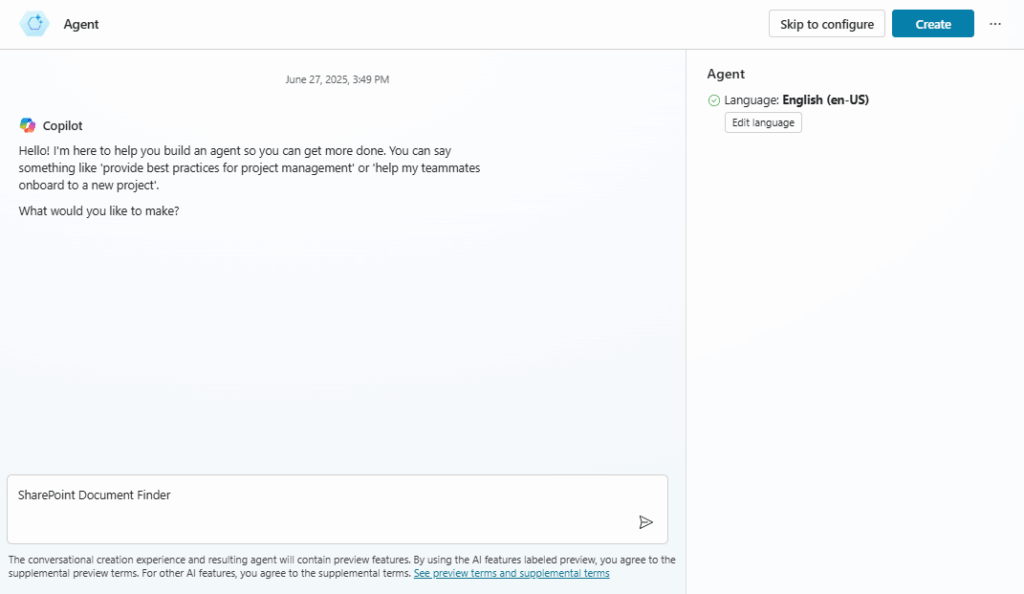
Task: Click the English (en-US) language value
Action: point(825,100)
